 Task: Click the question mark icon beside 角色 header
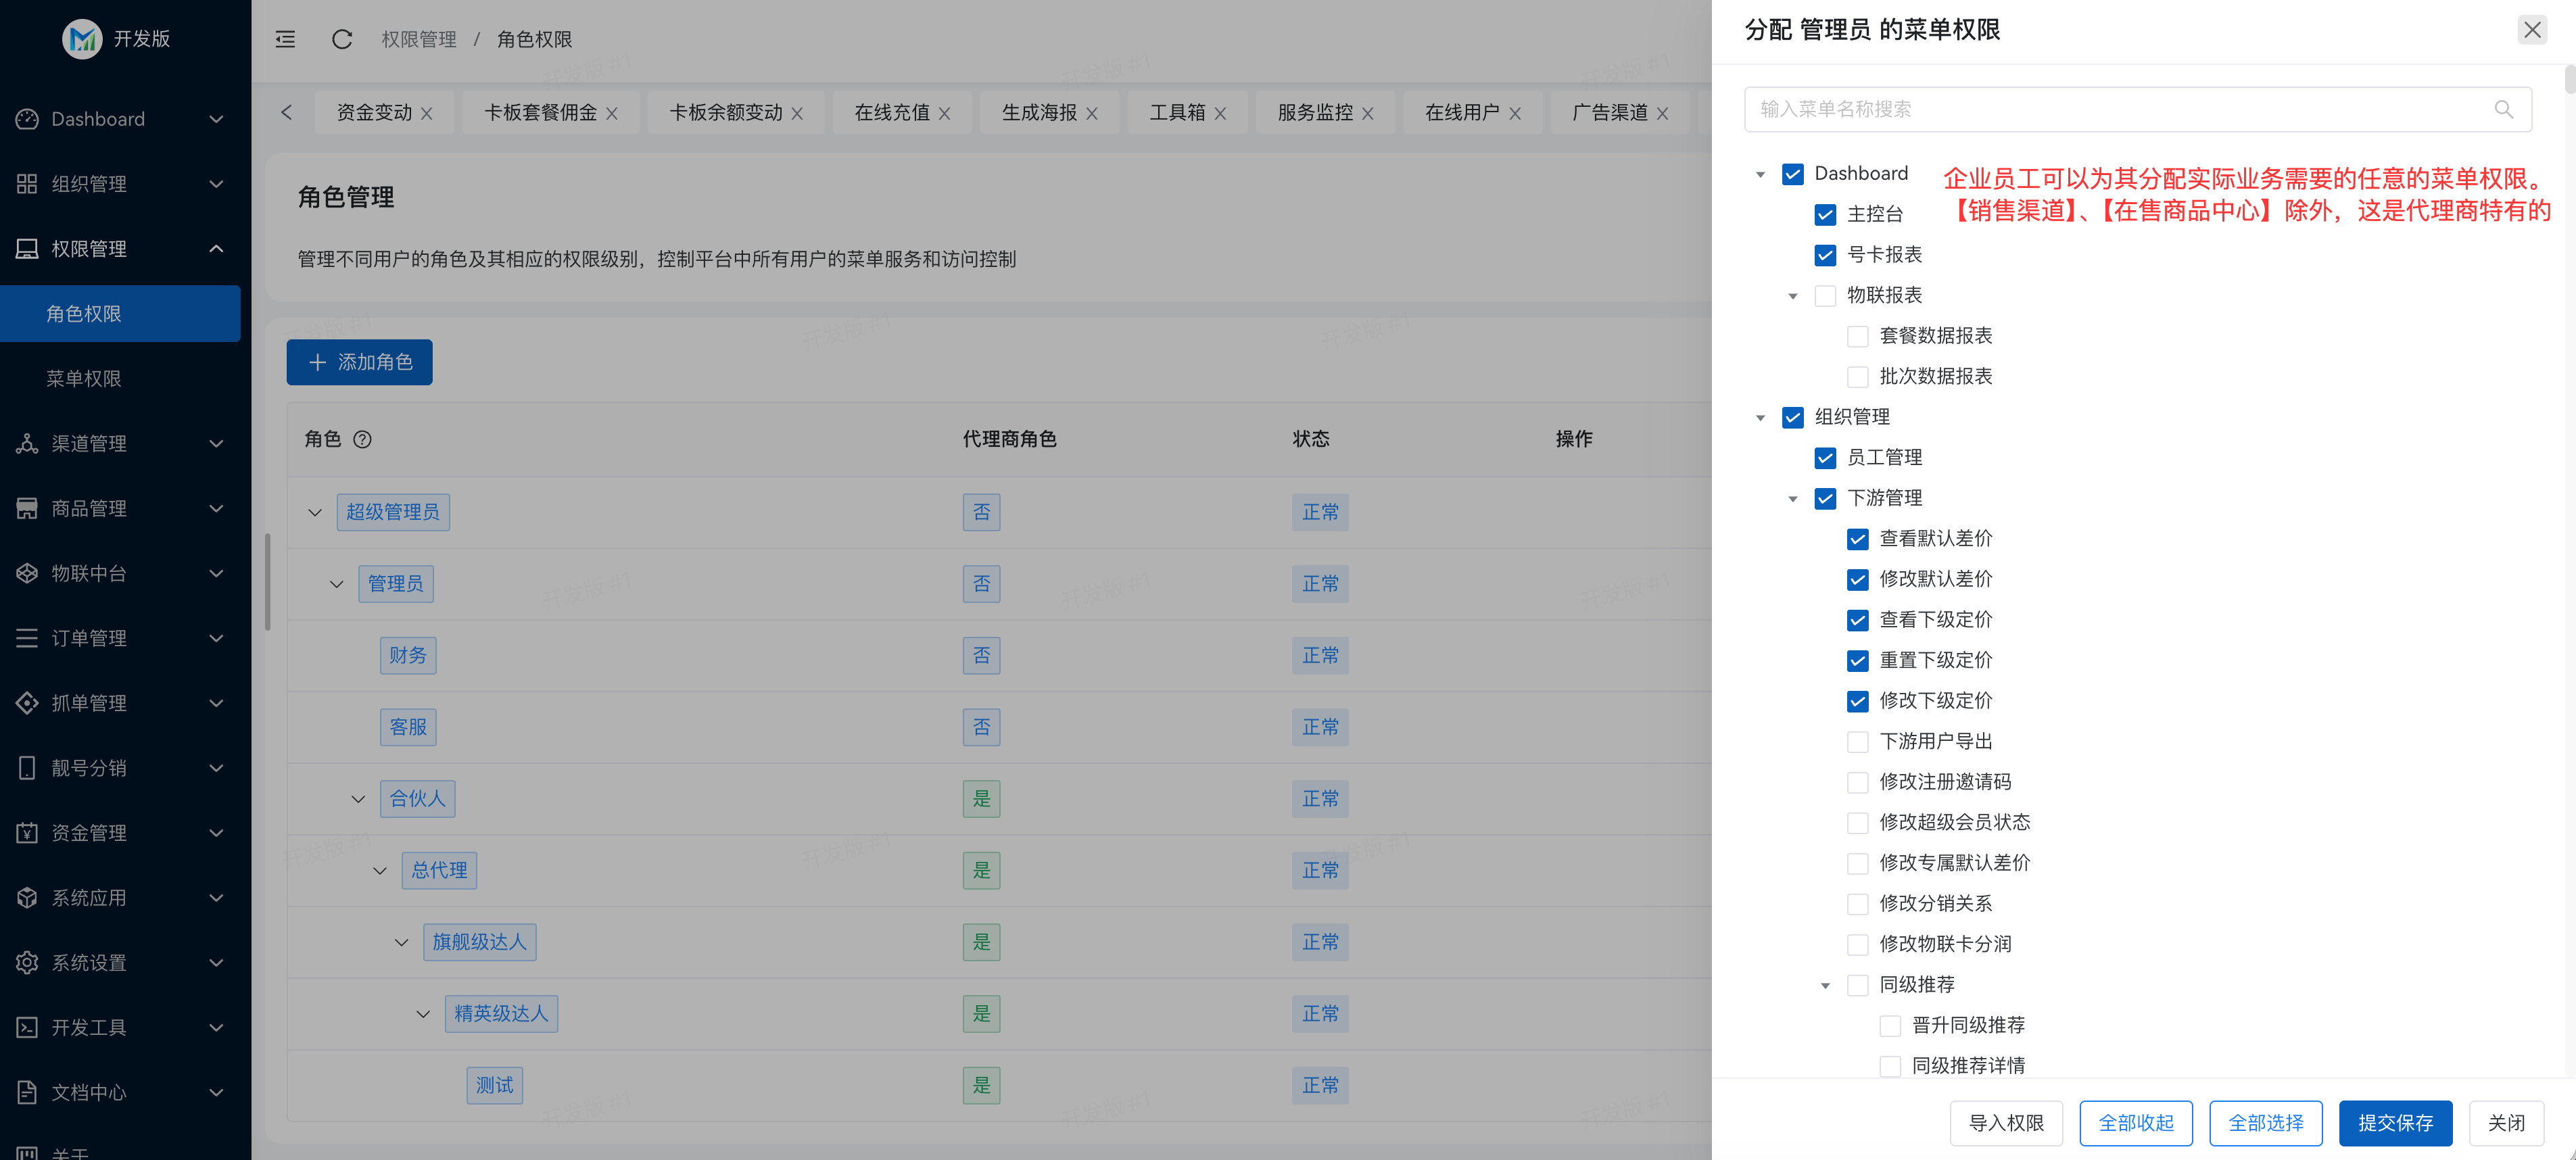click(x=363, y=439)
